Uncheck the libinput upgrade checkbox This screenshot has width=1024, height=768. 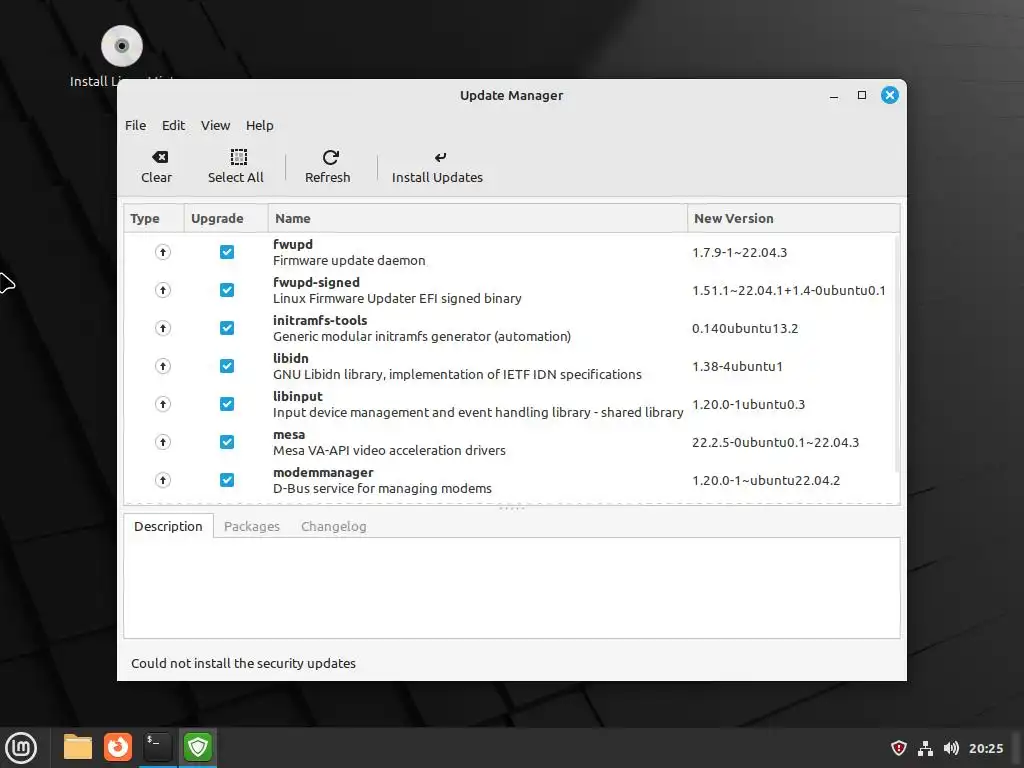(x=227, y=404)
